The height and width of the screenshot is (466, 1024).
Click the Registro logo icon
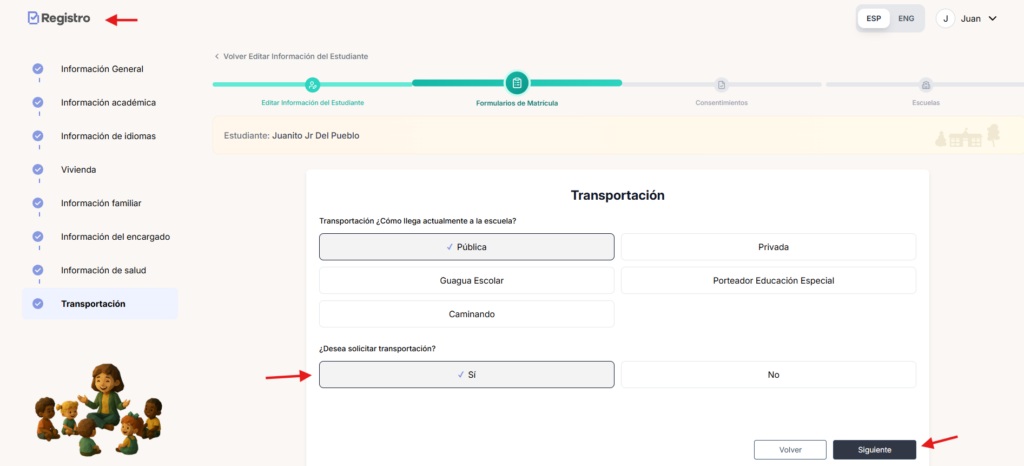(33, 18)
